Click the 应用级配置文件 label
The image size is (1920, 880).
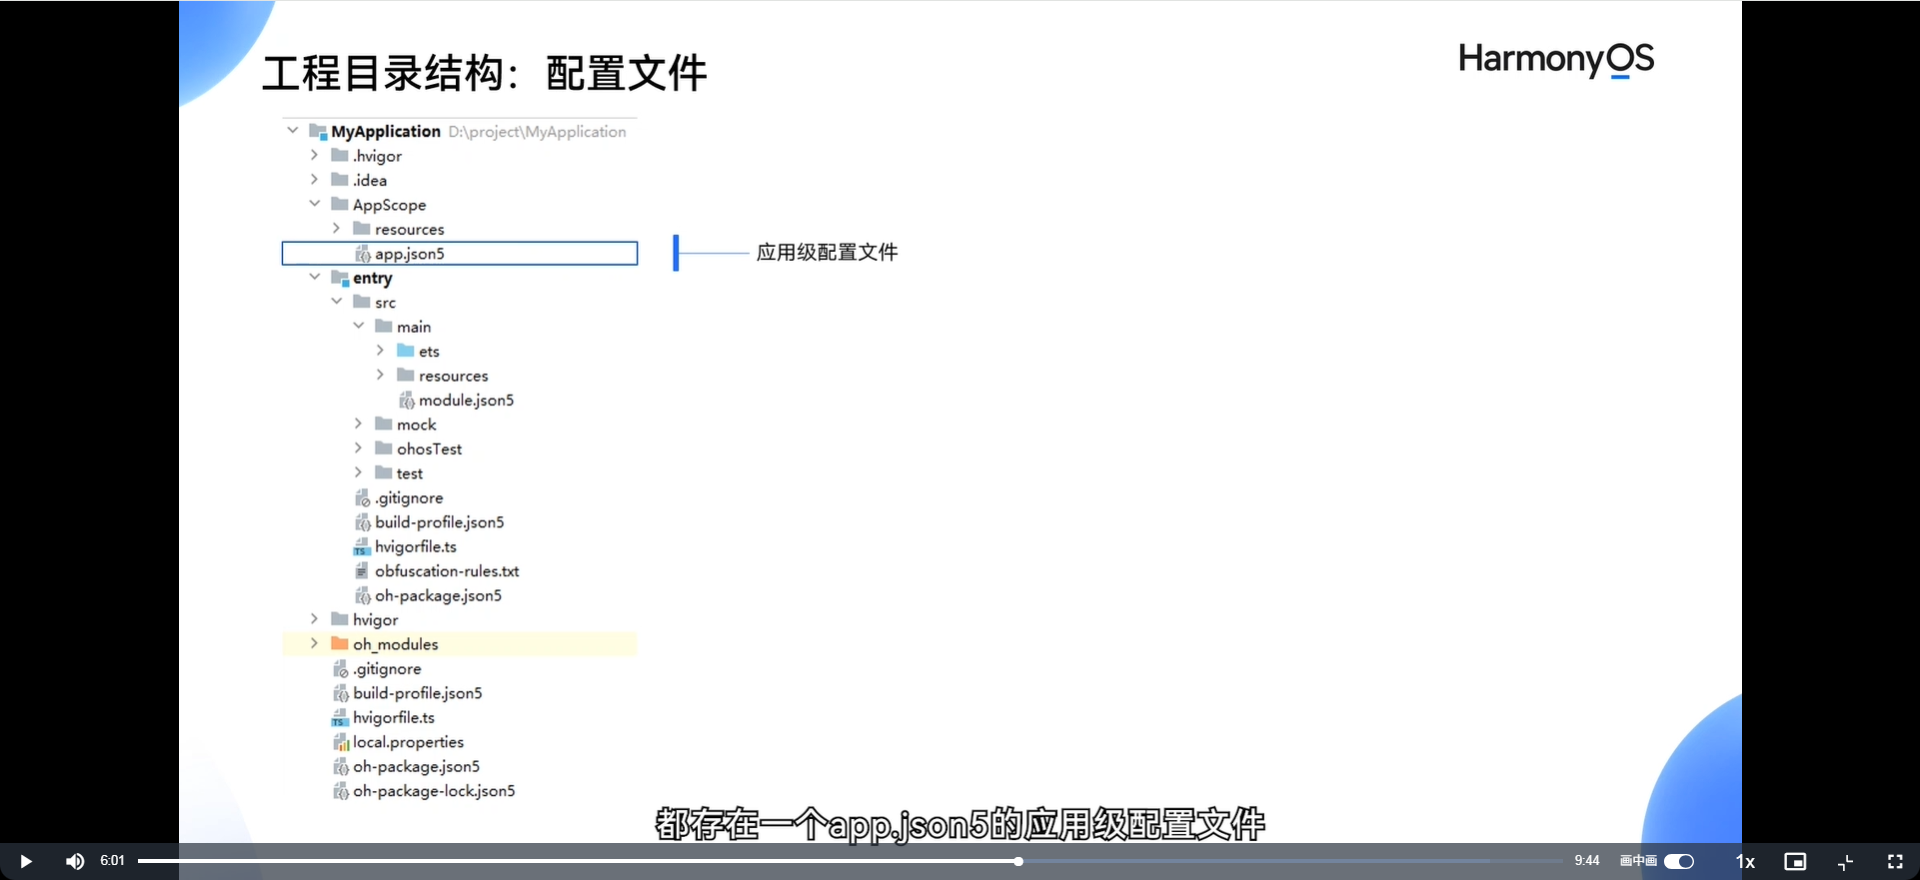pos(827,252)
